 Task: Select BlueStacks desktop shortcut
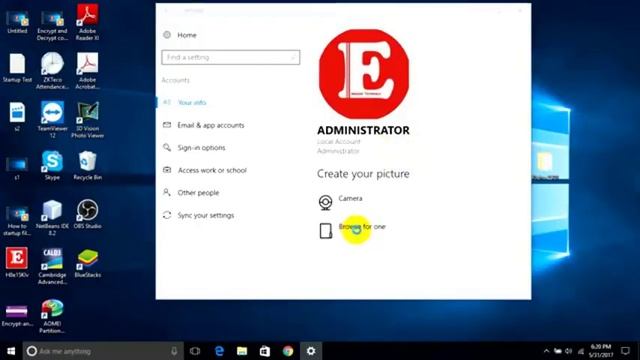coord(87,263)
